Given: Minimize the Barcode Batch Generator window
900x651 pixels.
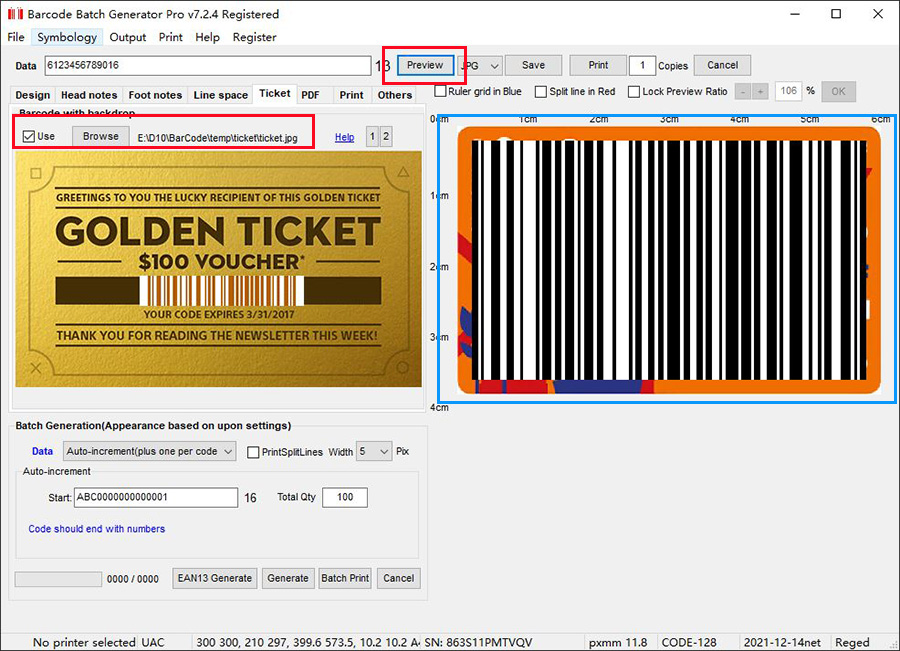Looking at the screenshot, I should [x=795, y=14].
